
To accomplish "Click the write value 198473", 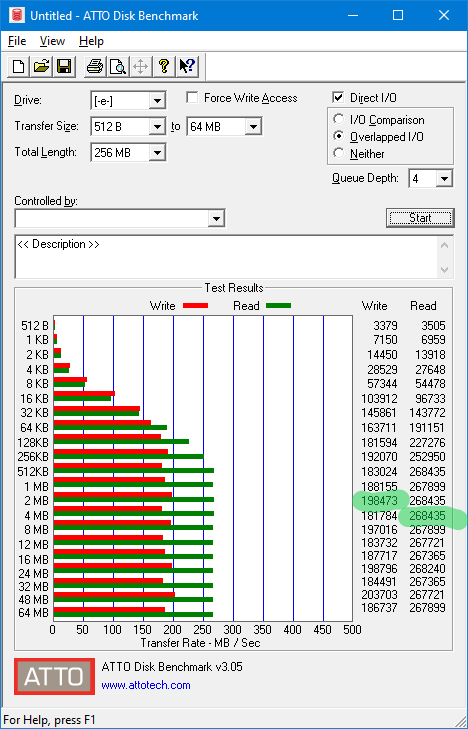I will tap(380, 501).
